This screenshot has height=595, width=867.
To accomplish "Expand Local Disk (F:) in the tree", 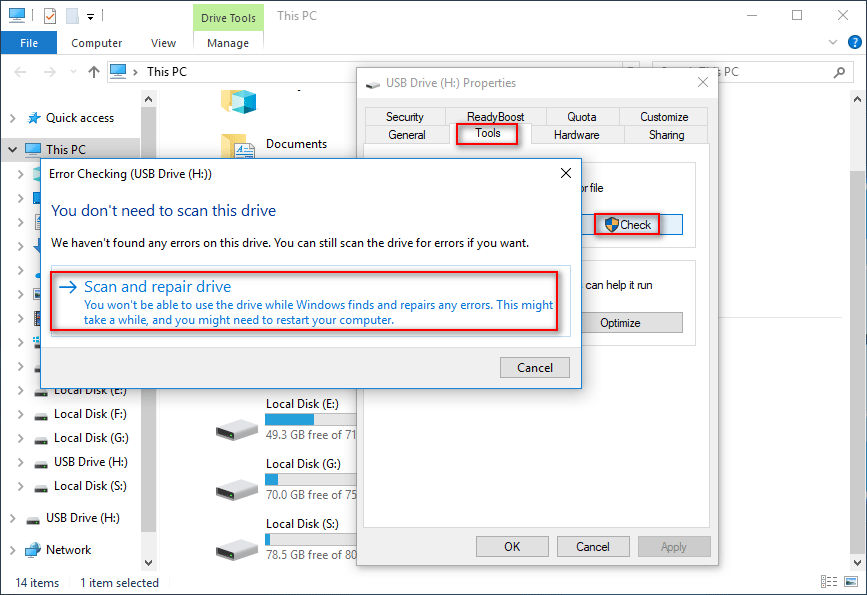I will coord(21,414).
